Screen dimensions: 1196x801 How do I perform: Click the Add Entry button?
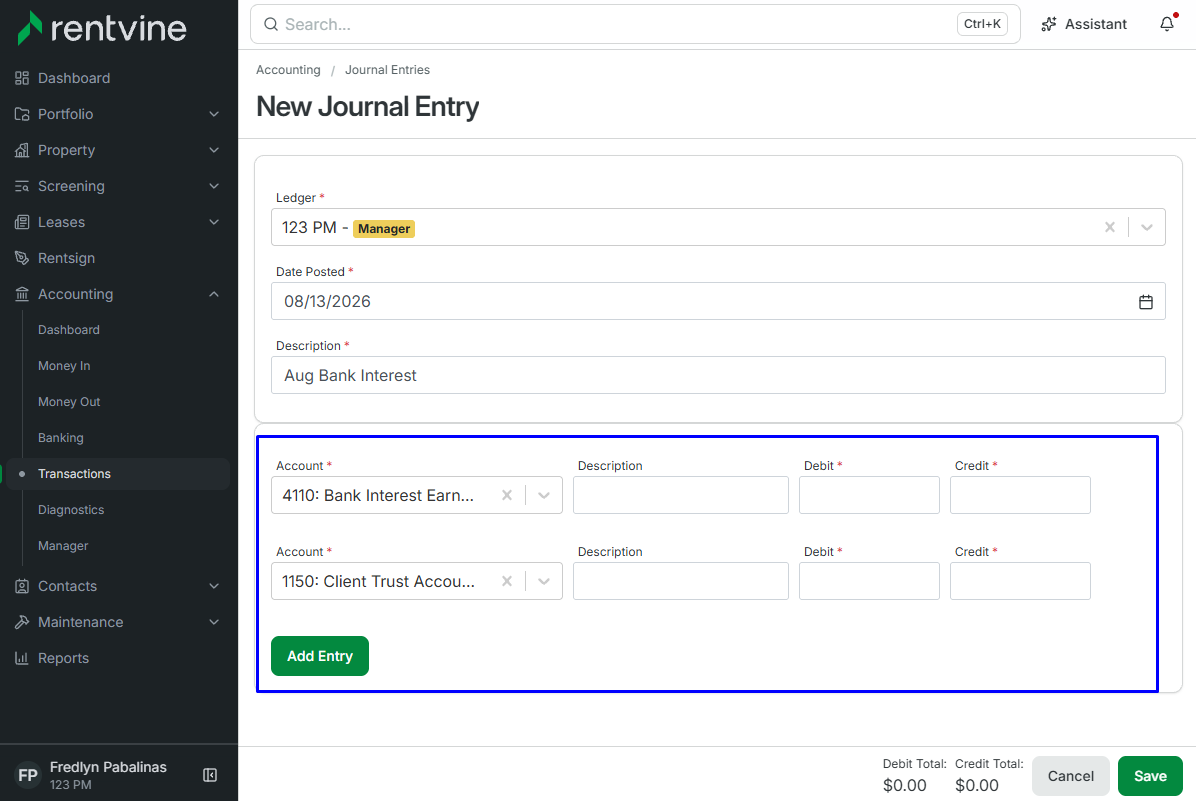tap(320, 656)
